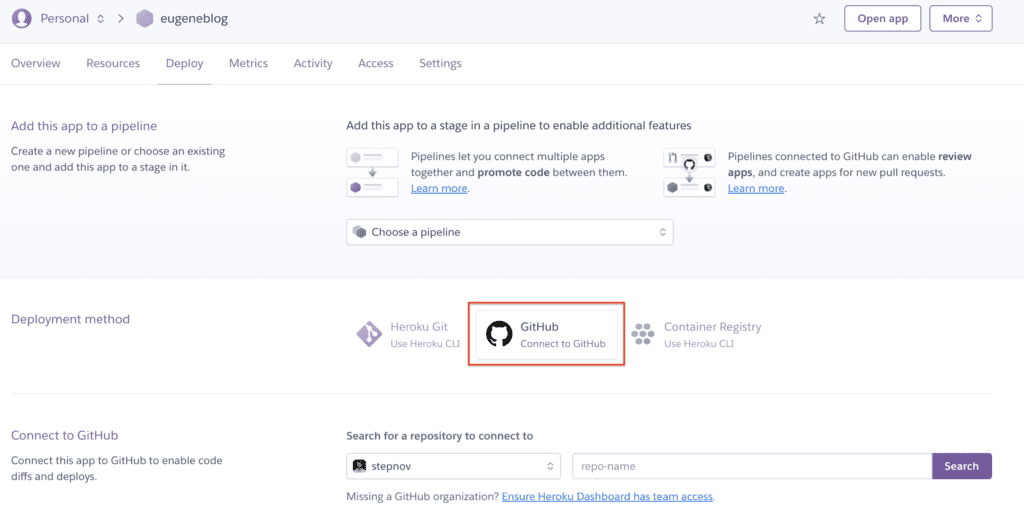The image size is (1024, 523).
Task: Open the stepnov organization dropdown
Action: click(453, 466)
